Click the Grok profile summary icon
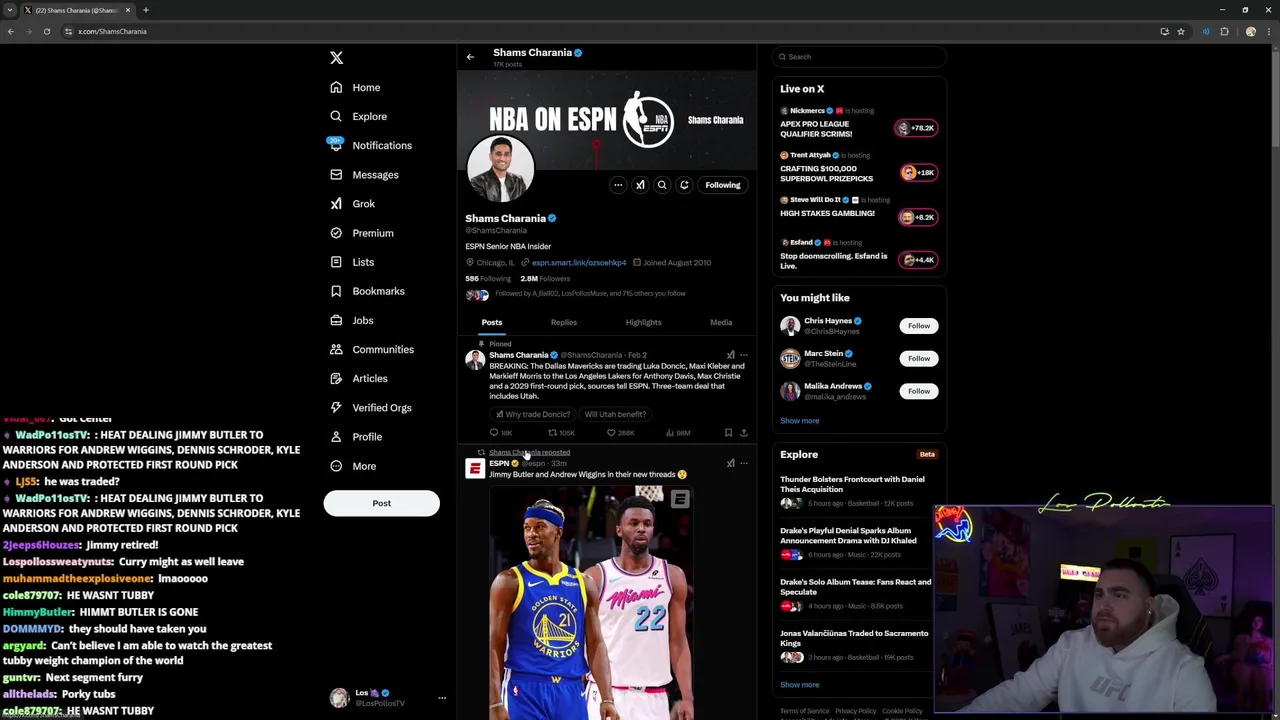The height and width of the screenshot is (720, 1280). click(640, 185)
